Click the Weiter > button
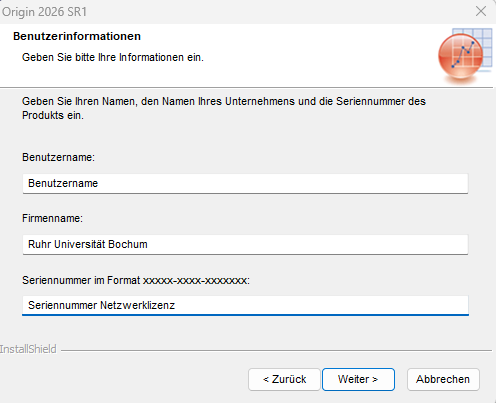This screenshot has height=403, width=496. click(x=358, y=379)
